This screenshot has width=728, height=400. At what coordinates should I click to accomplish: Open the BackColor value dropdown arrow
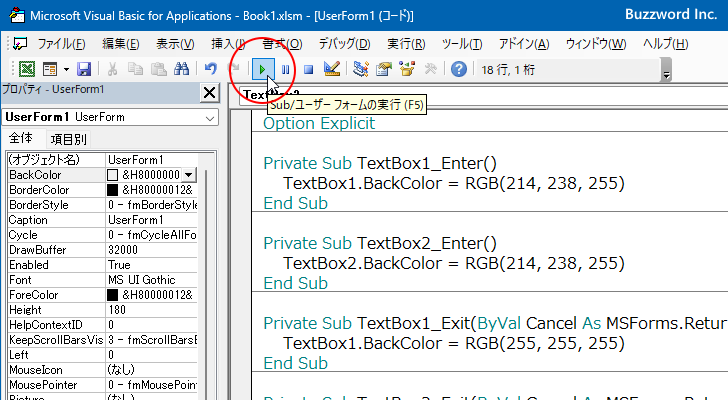pos(188,175)
